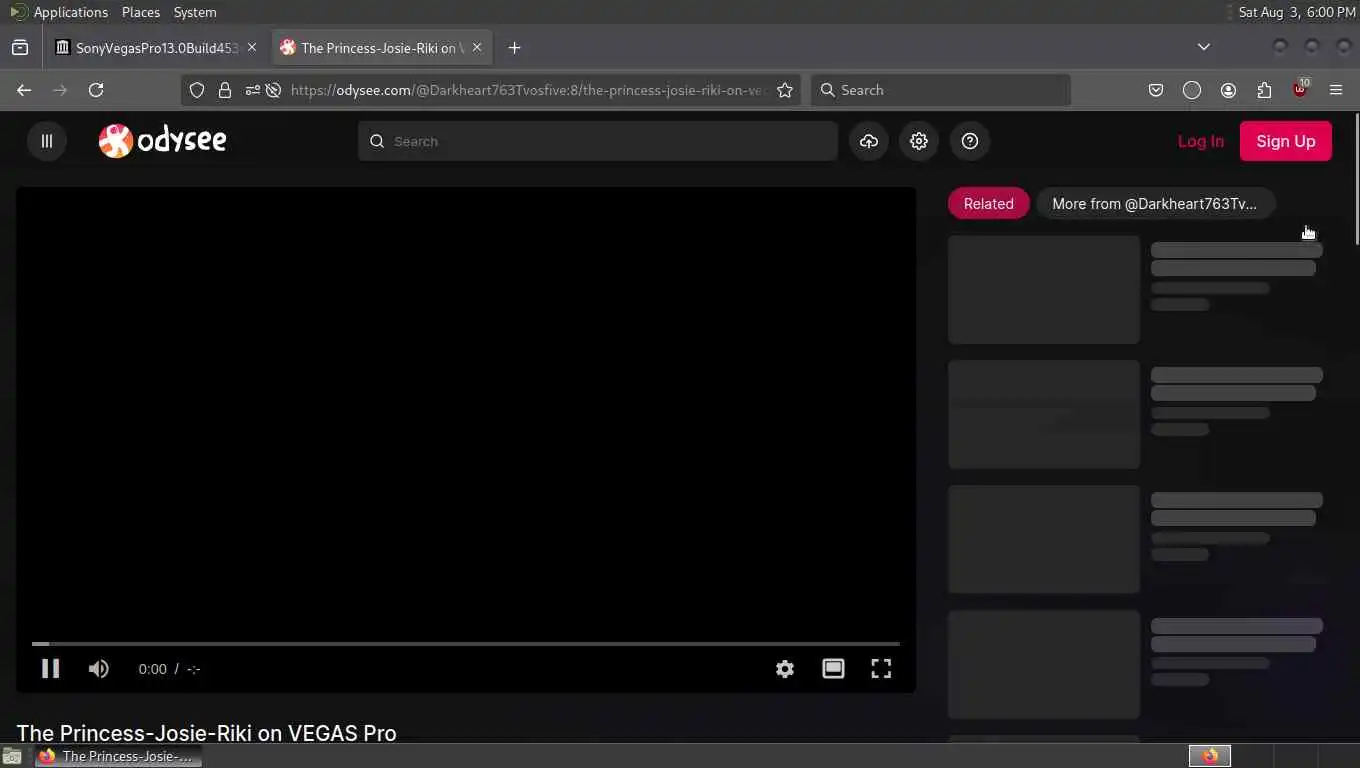Open the first related video thumbnail placeholder
The image size is (1360, 768).
tap(1044, 290)
